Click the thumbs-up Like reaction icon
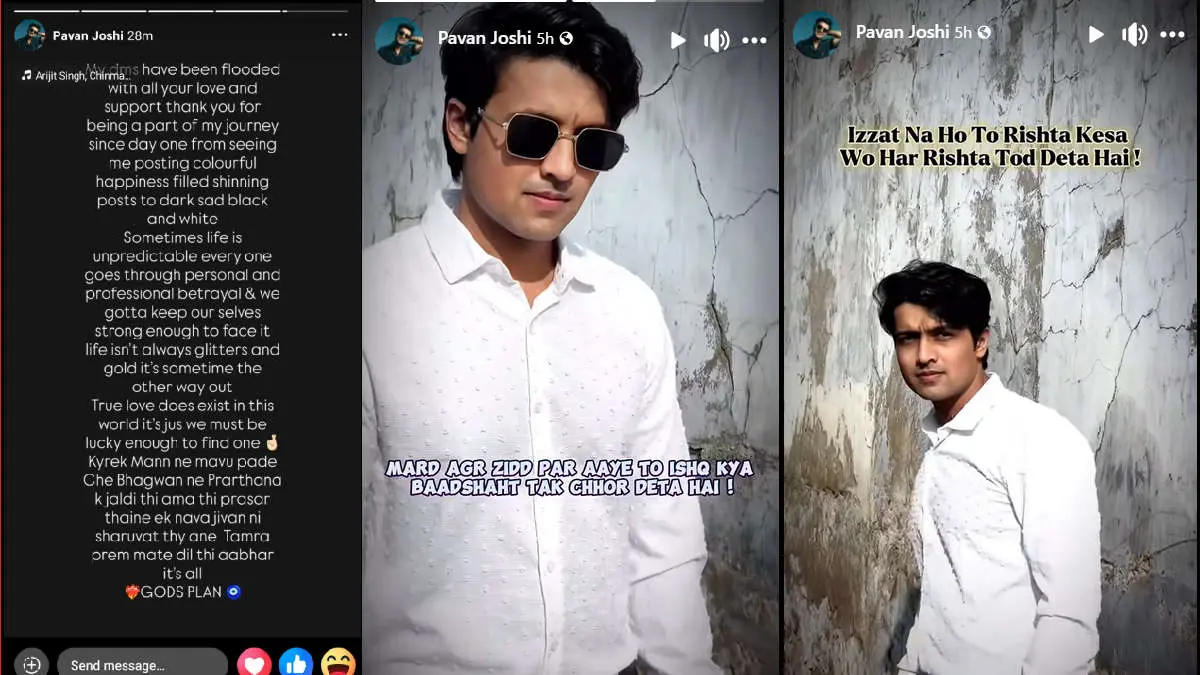1200x675 pixels. point(296,662)
